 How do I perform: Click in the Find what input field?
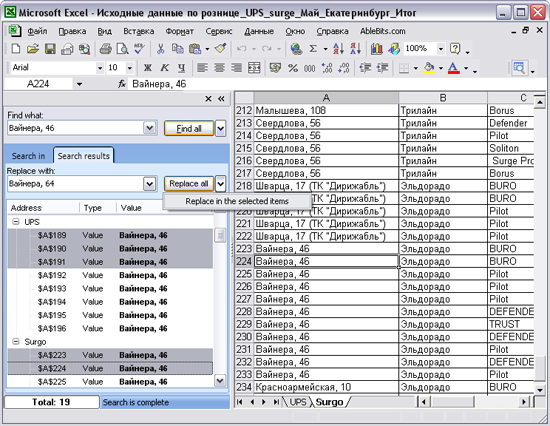click(75, 128)
